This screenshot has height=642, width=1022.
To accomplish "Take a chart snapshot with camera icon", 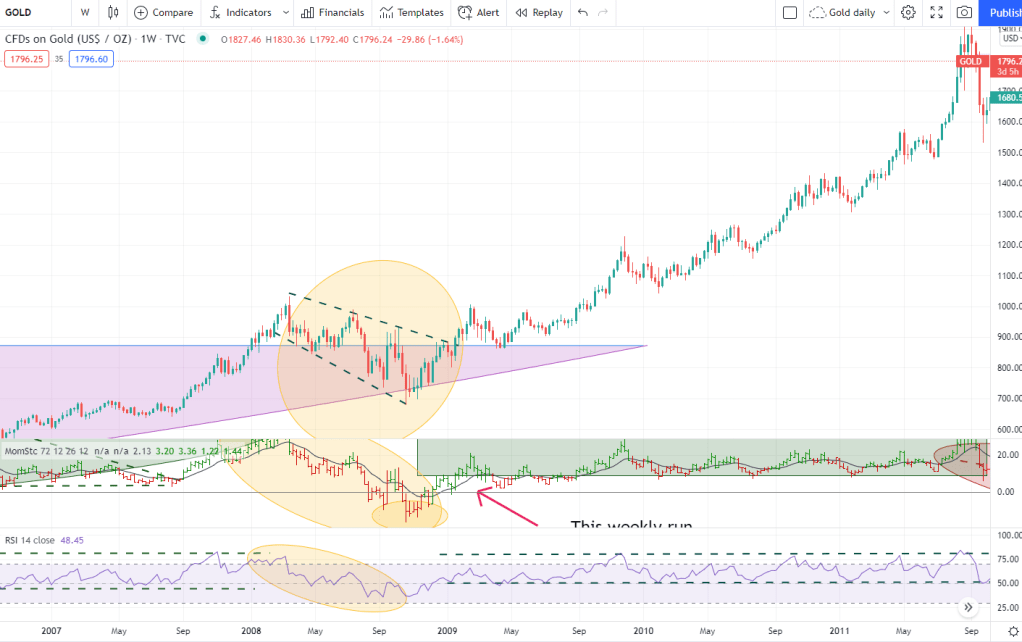I will point(964,13).
